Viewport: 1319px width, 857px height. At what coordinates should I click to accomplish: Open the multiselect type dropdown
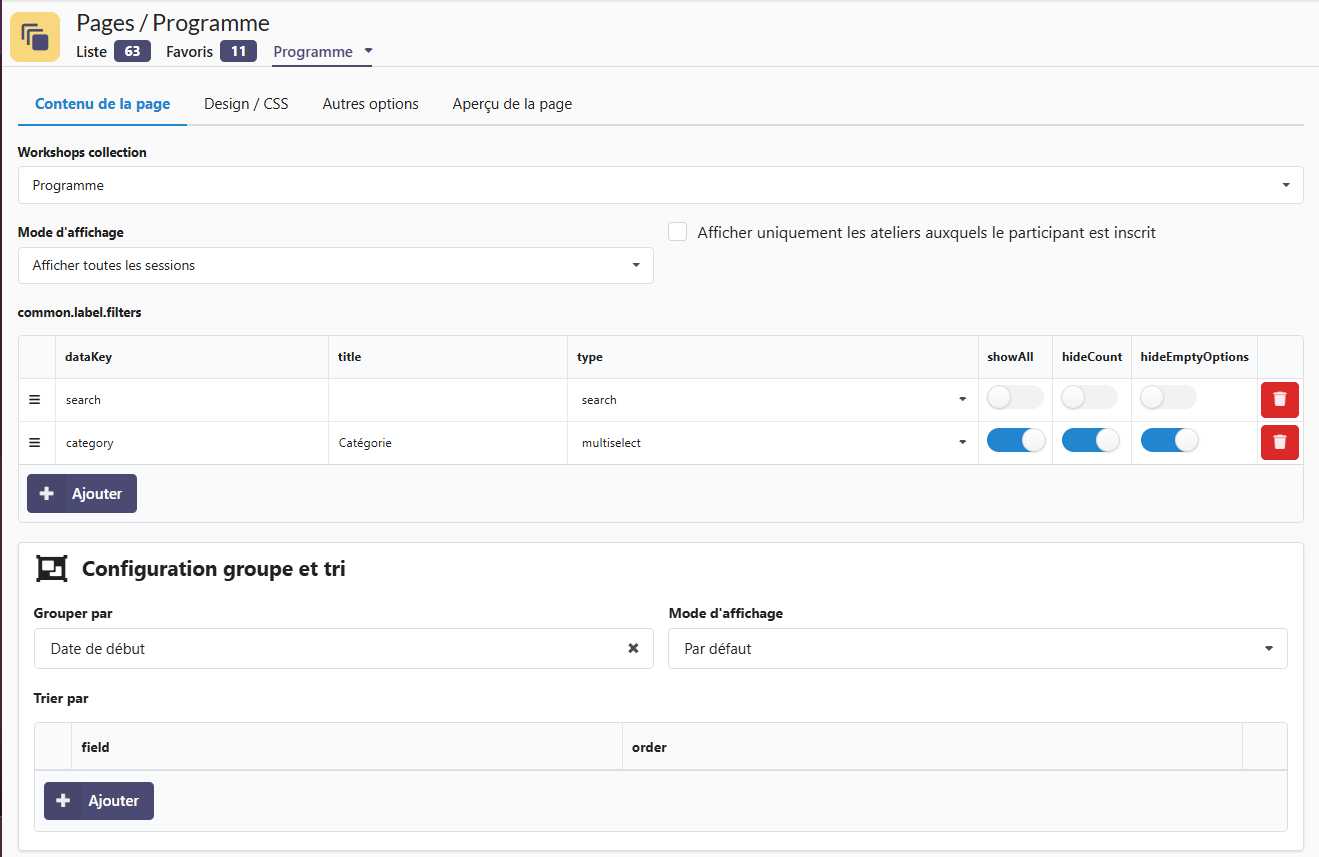point(772,443)
